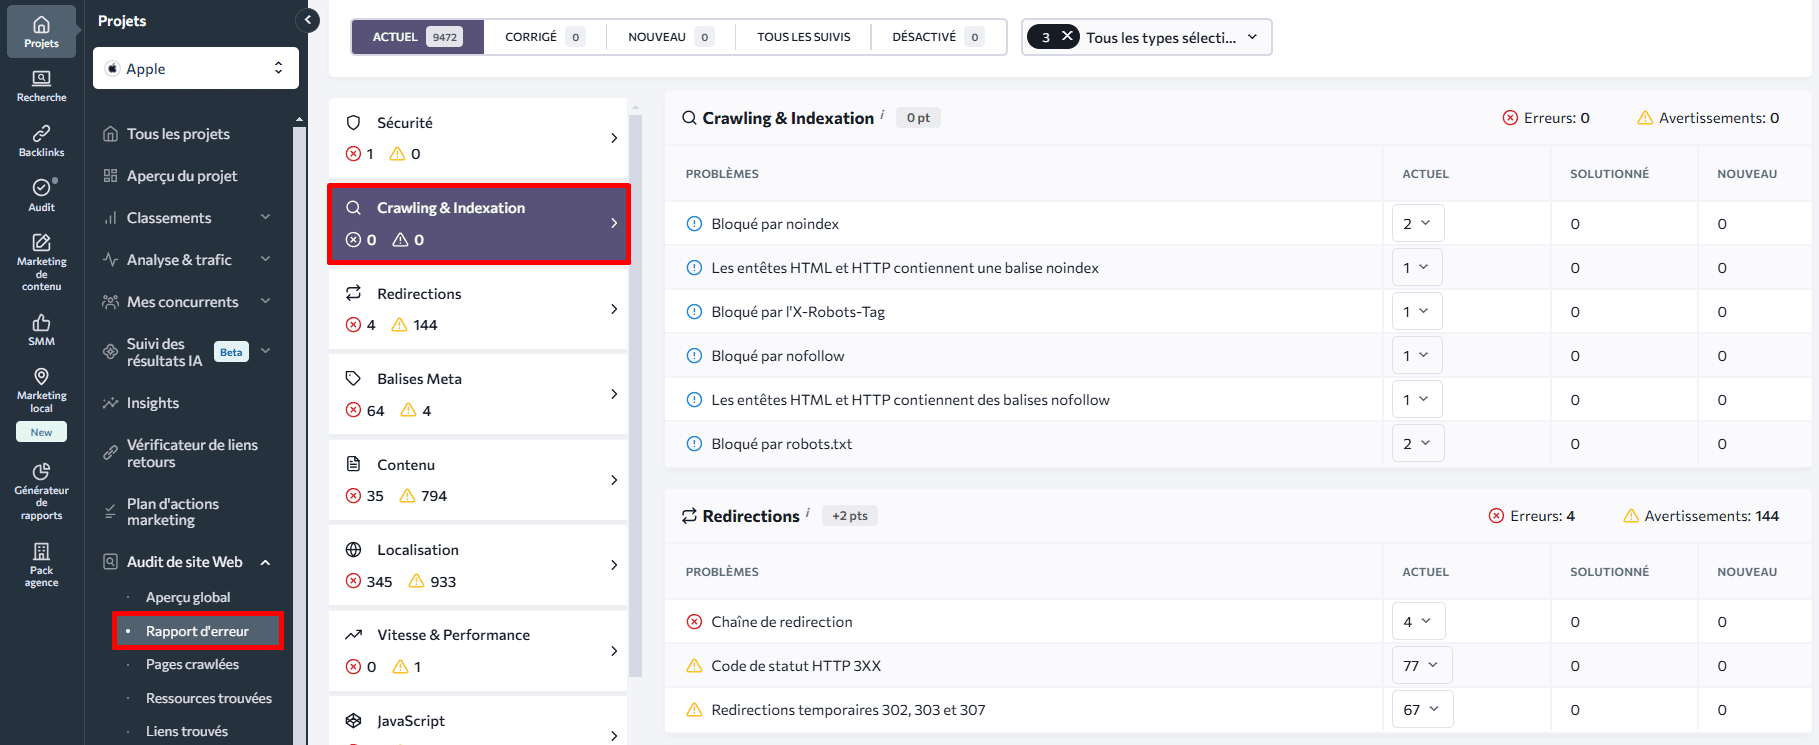Screen dimensions: 1819x745
Task: Click warning icon beside Code de statut HTTP 3XX
Action: 694,666
